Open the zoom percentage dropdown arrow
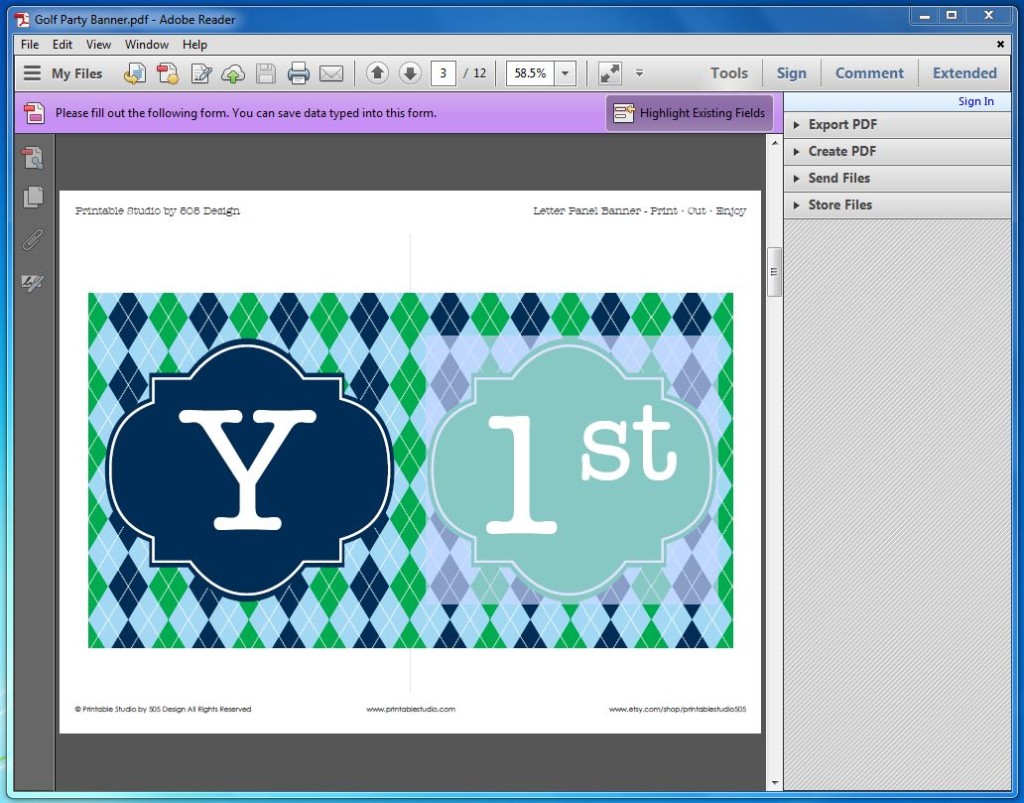The width and height of the screenshot is (1024, 803). pos(566,73)
